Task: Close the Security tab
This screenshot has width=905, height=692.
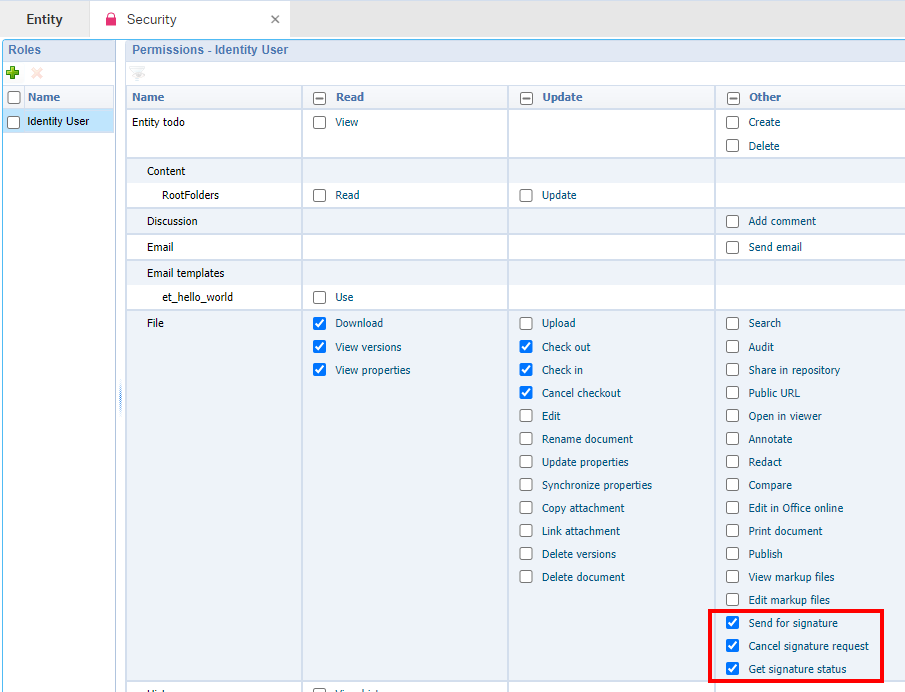Action: coord(275,19)
